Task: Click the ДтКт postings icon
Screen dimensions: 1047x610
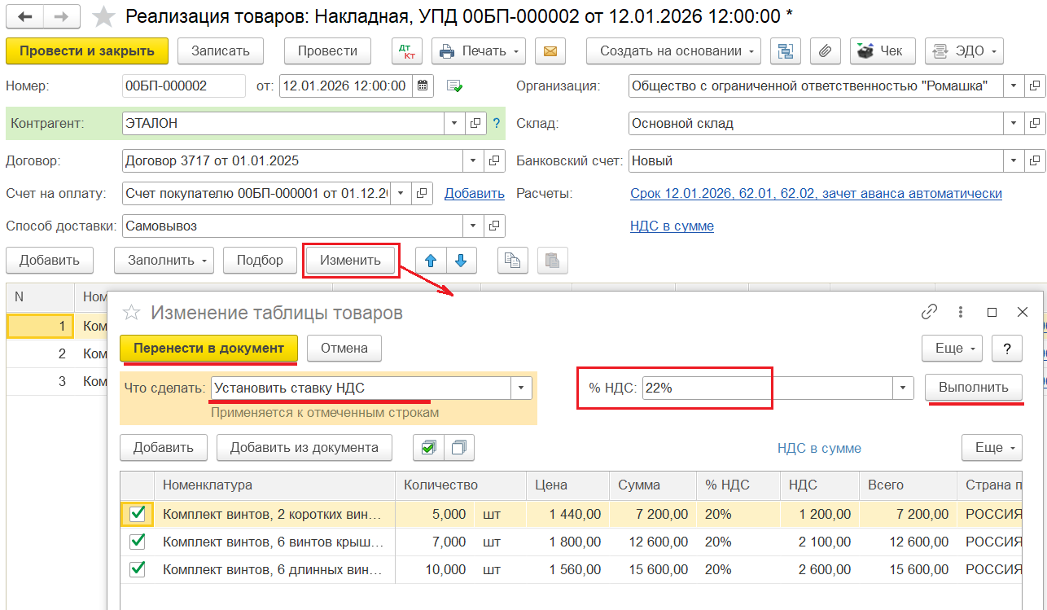Action: [x=407, y=51]
